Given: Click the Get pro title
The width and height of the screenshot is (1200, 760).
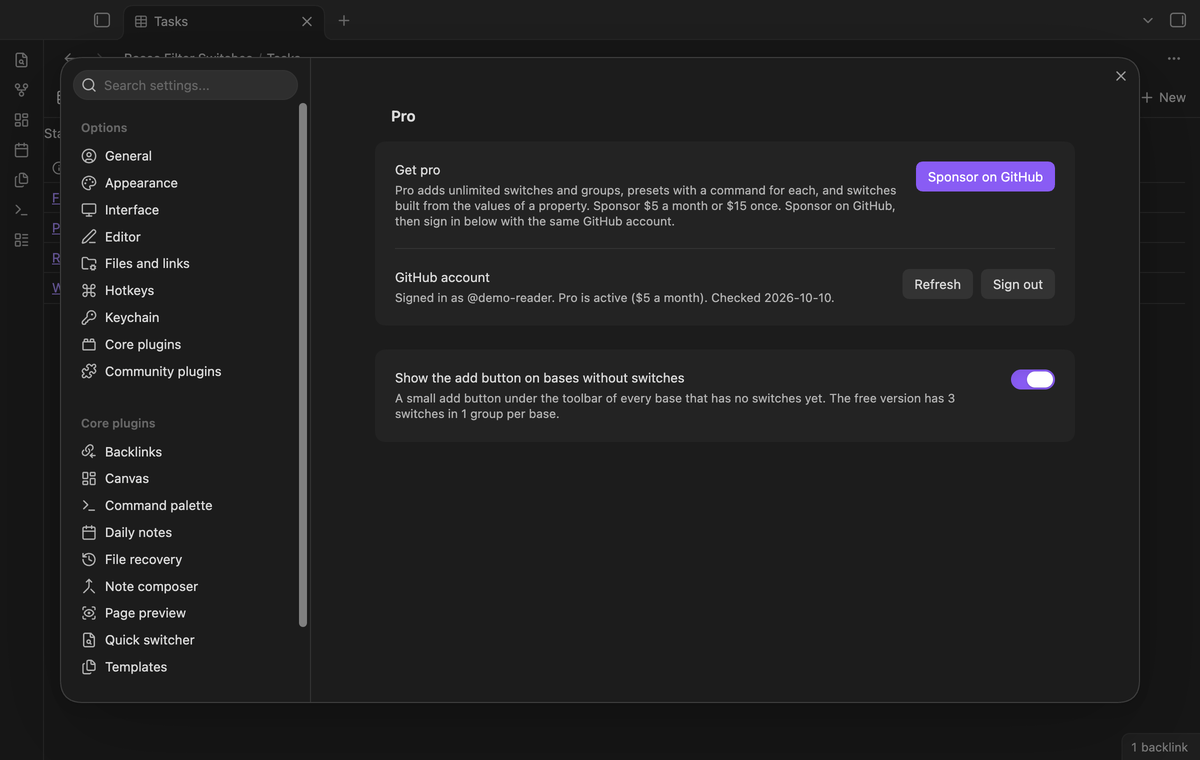Looking at the screenshot, I should pos(418,170).
